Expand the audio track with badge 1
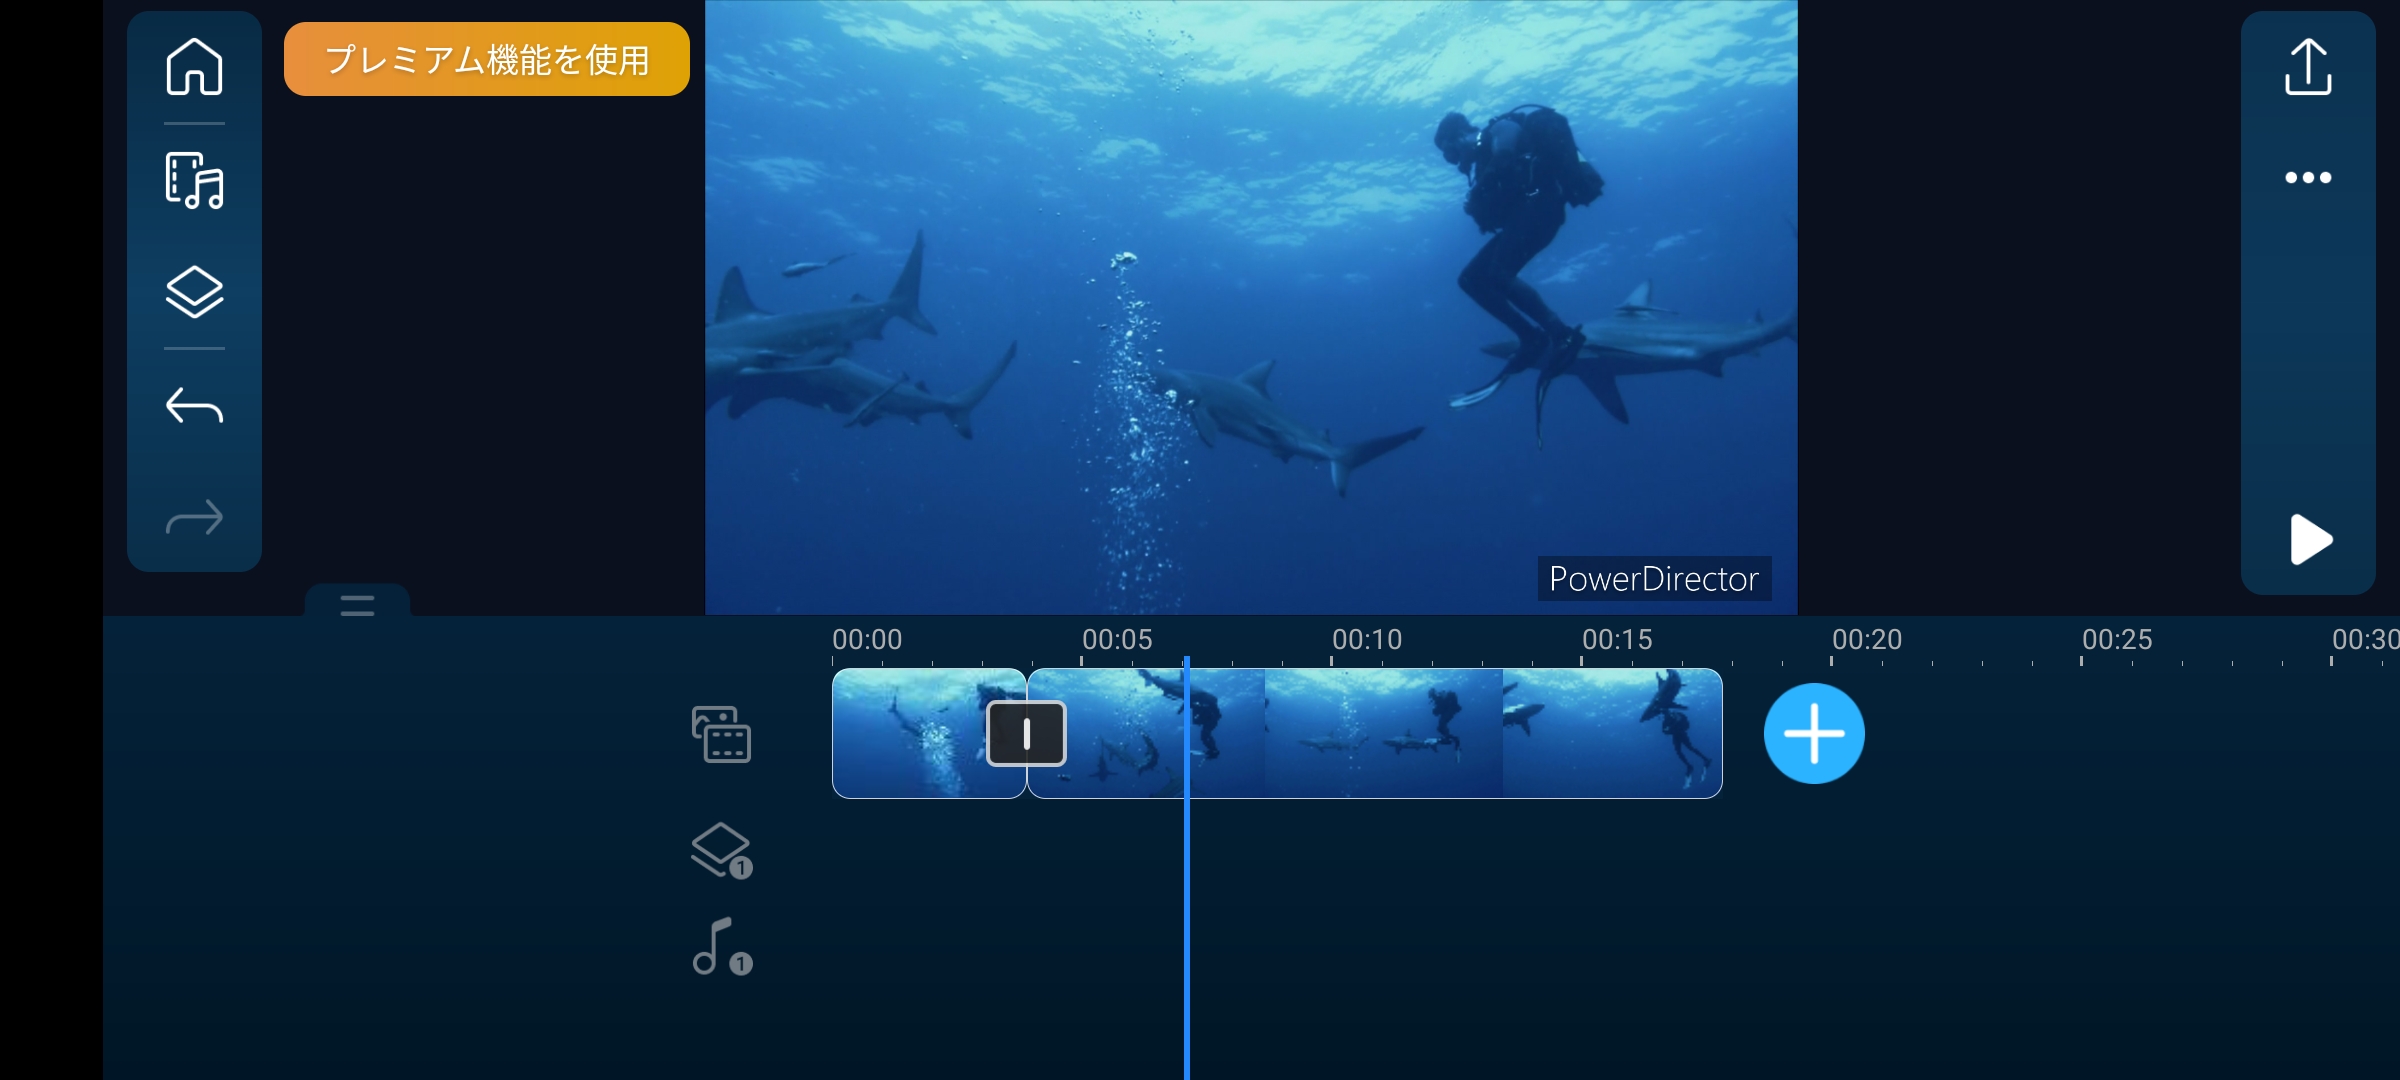 click(x=721, y=947)
